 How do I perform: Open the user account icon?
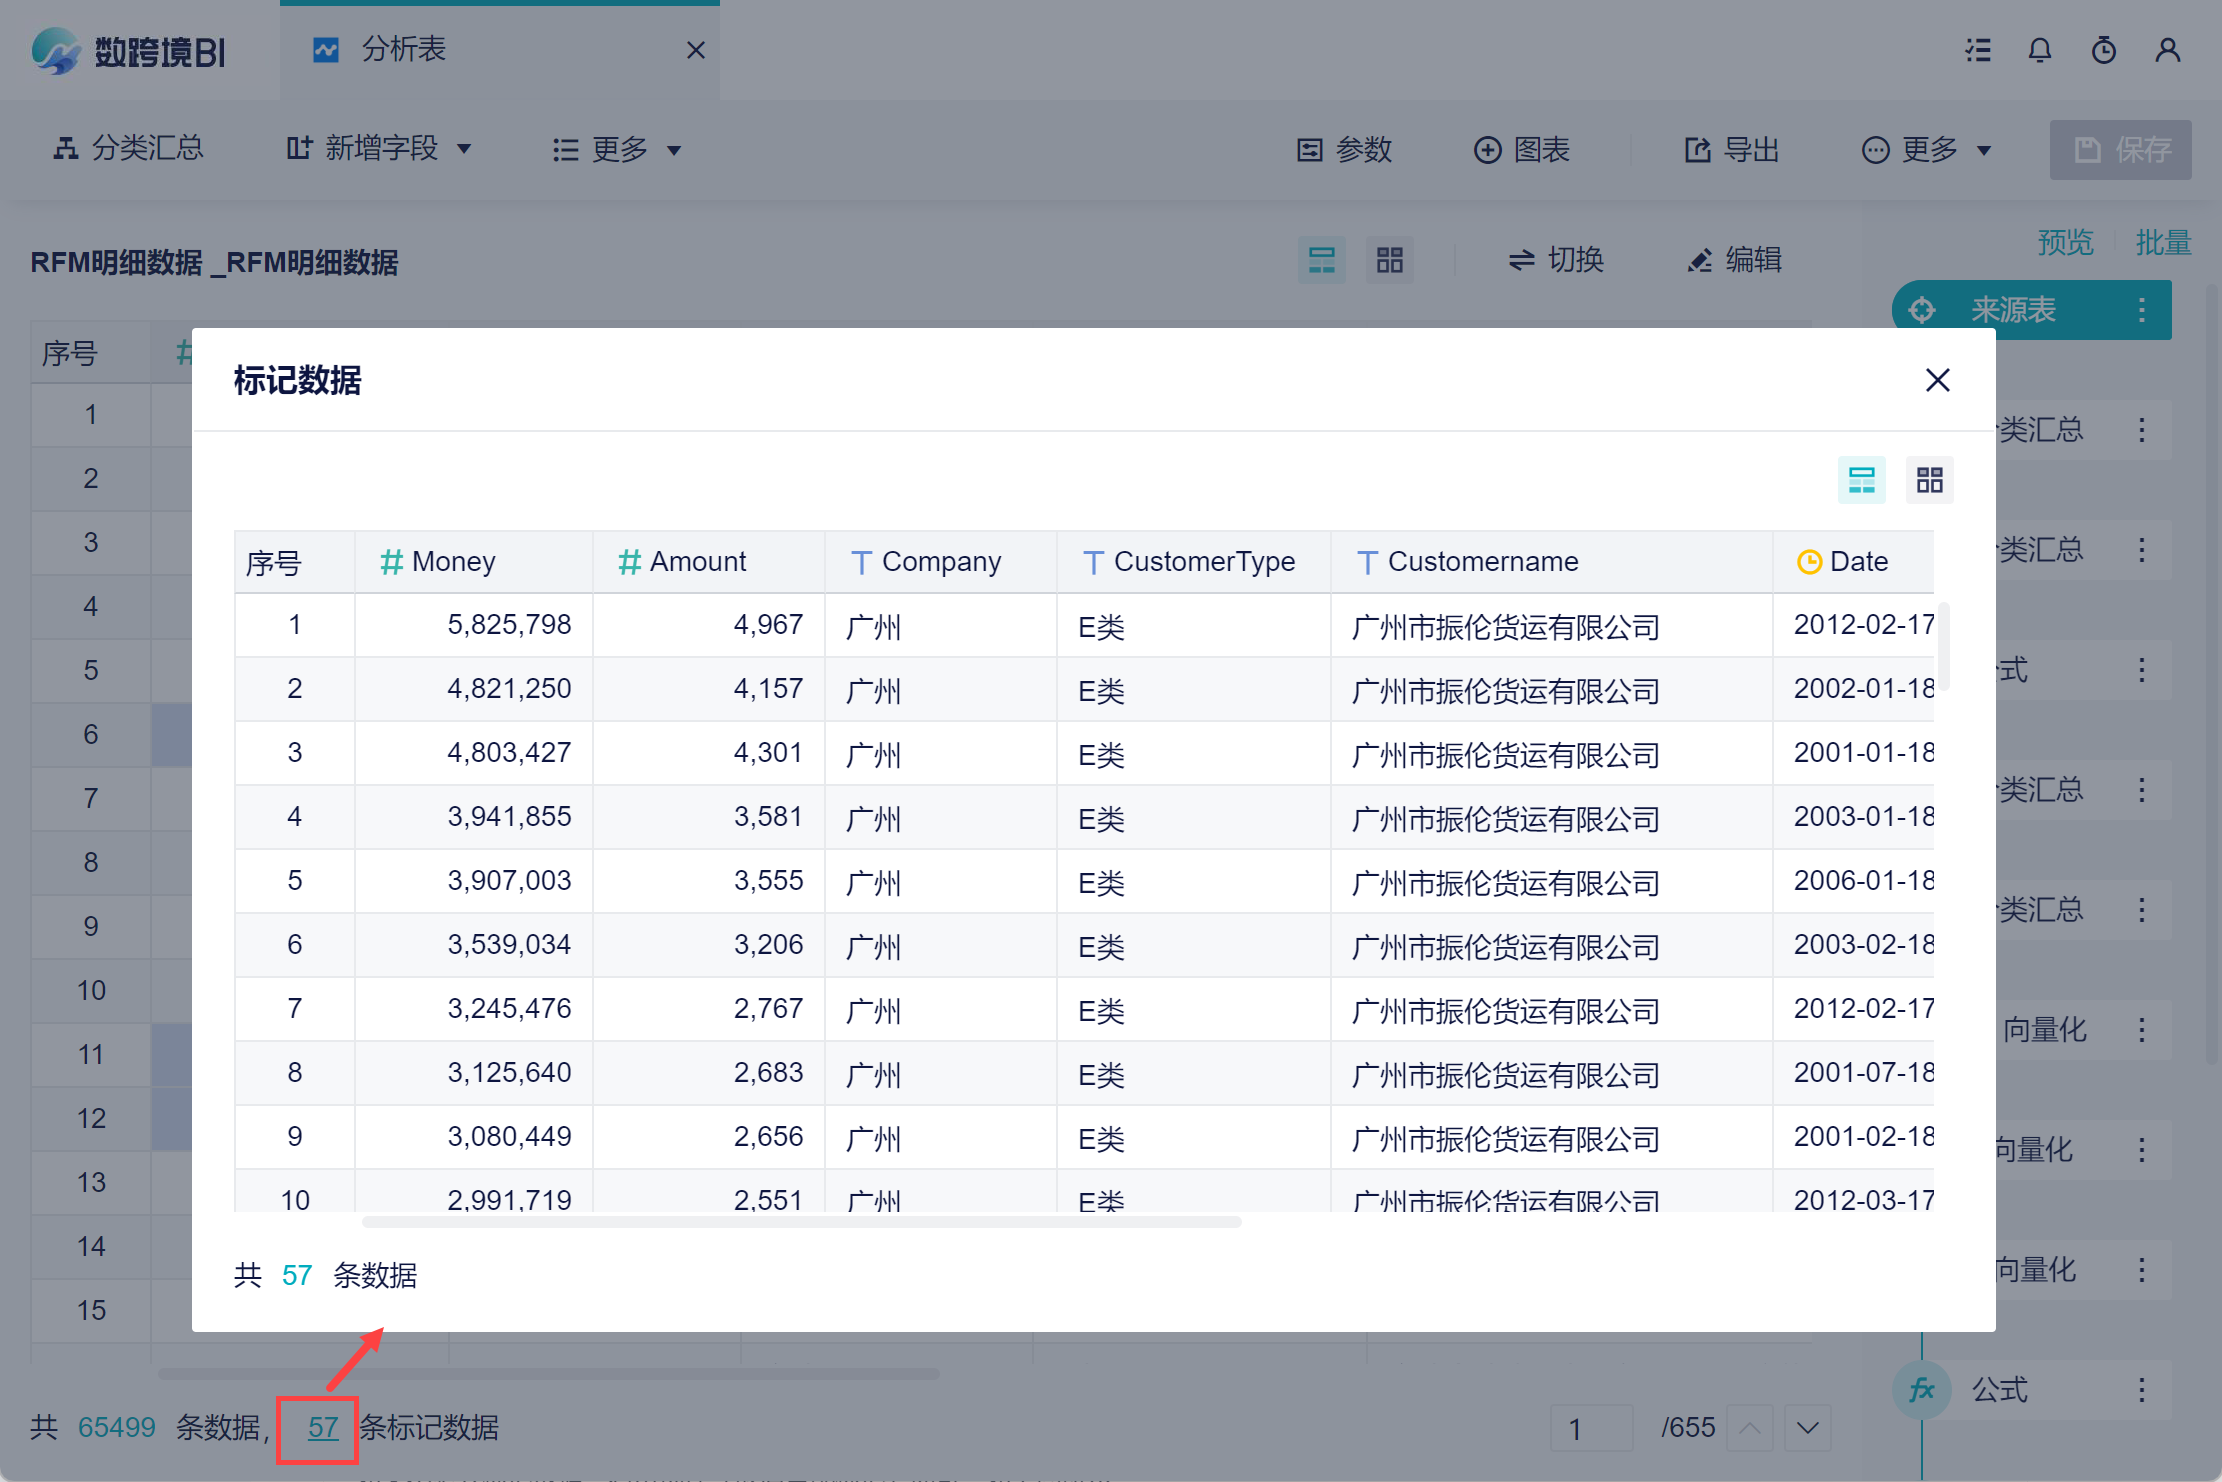[2167, 50]
